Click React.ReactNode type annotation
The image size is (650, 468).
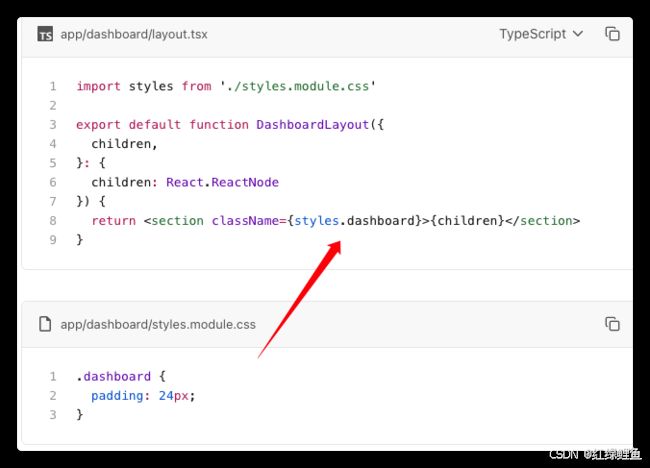point(223,182)
